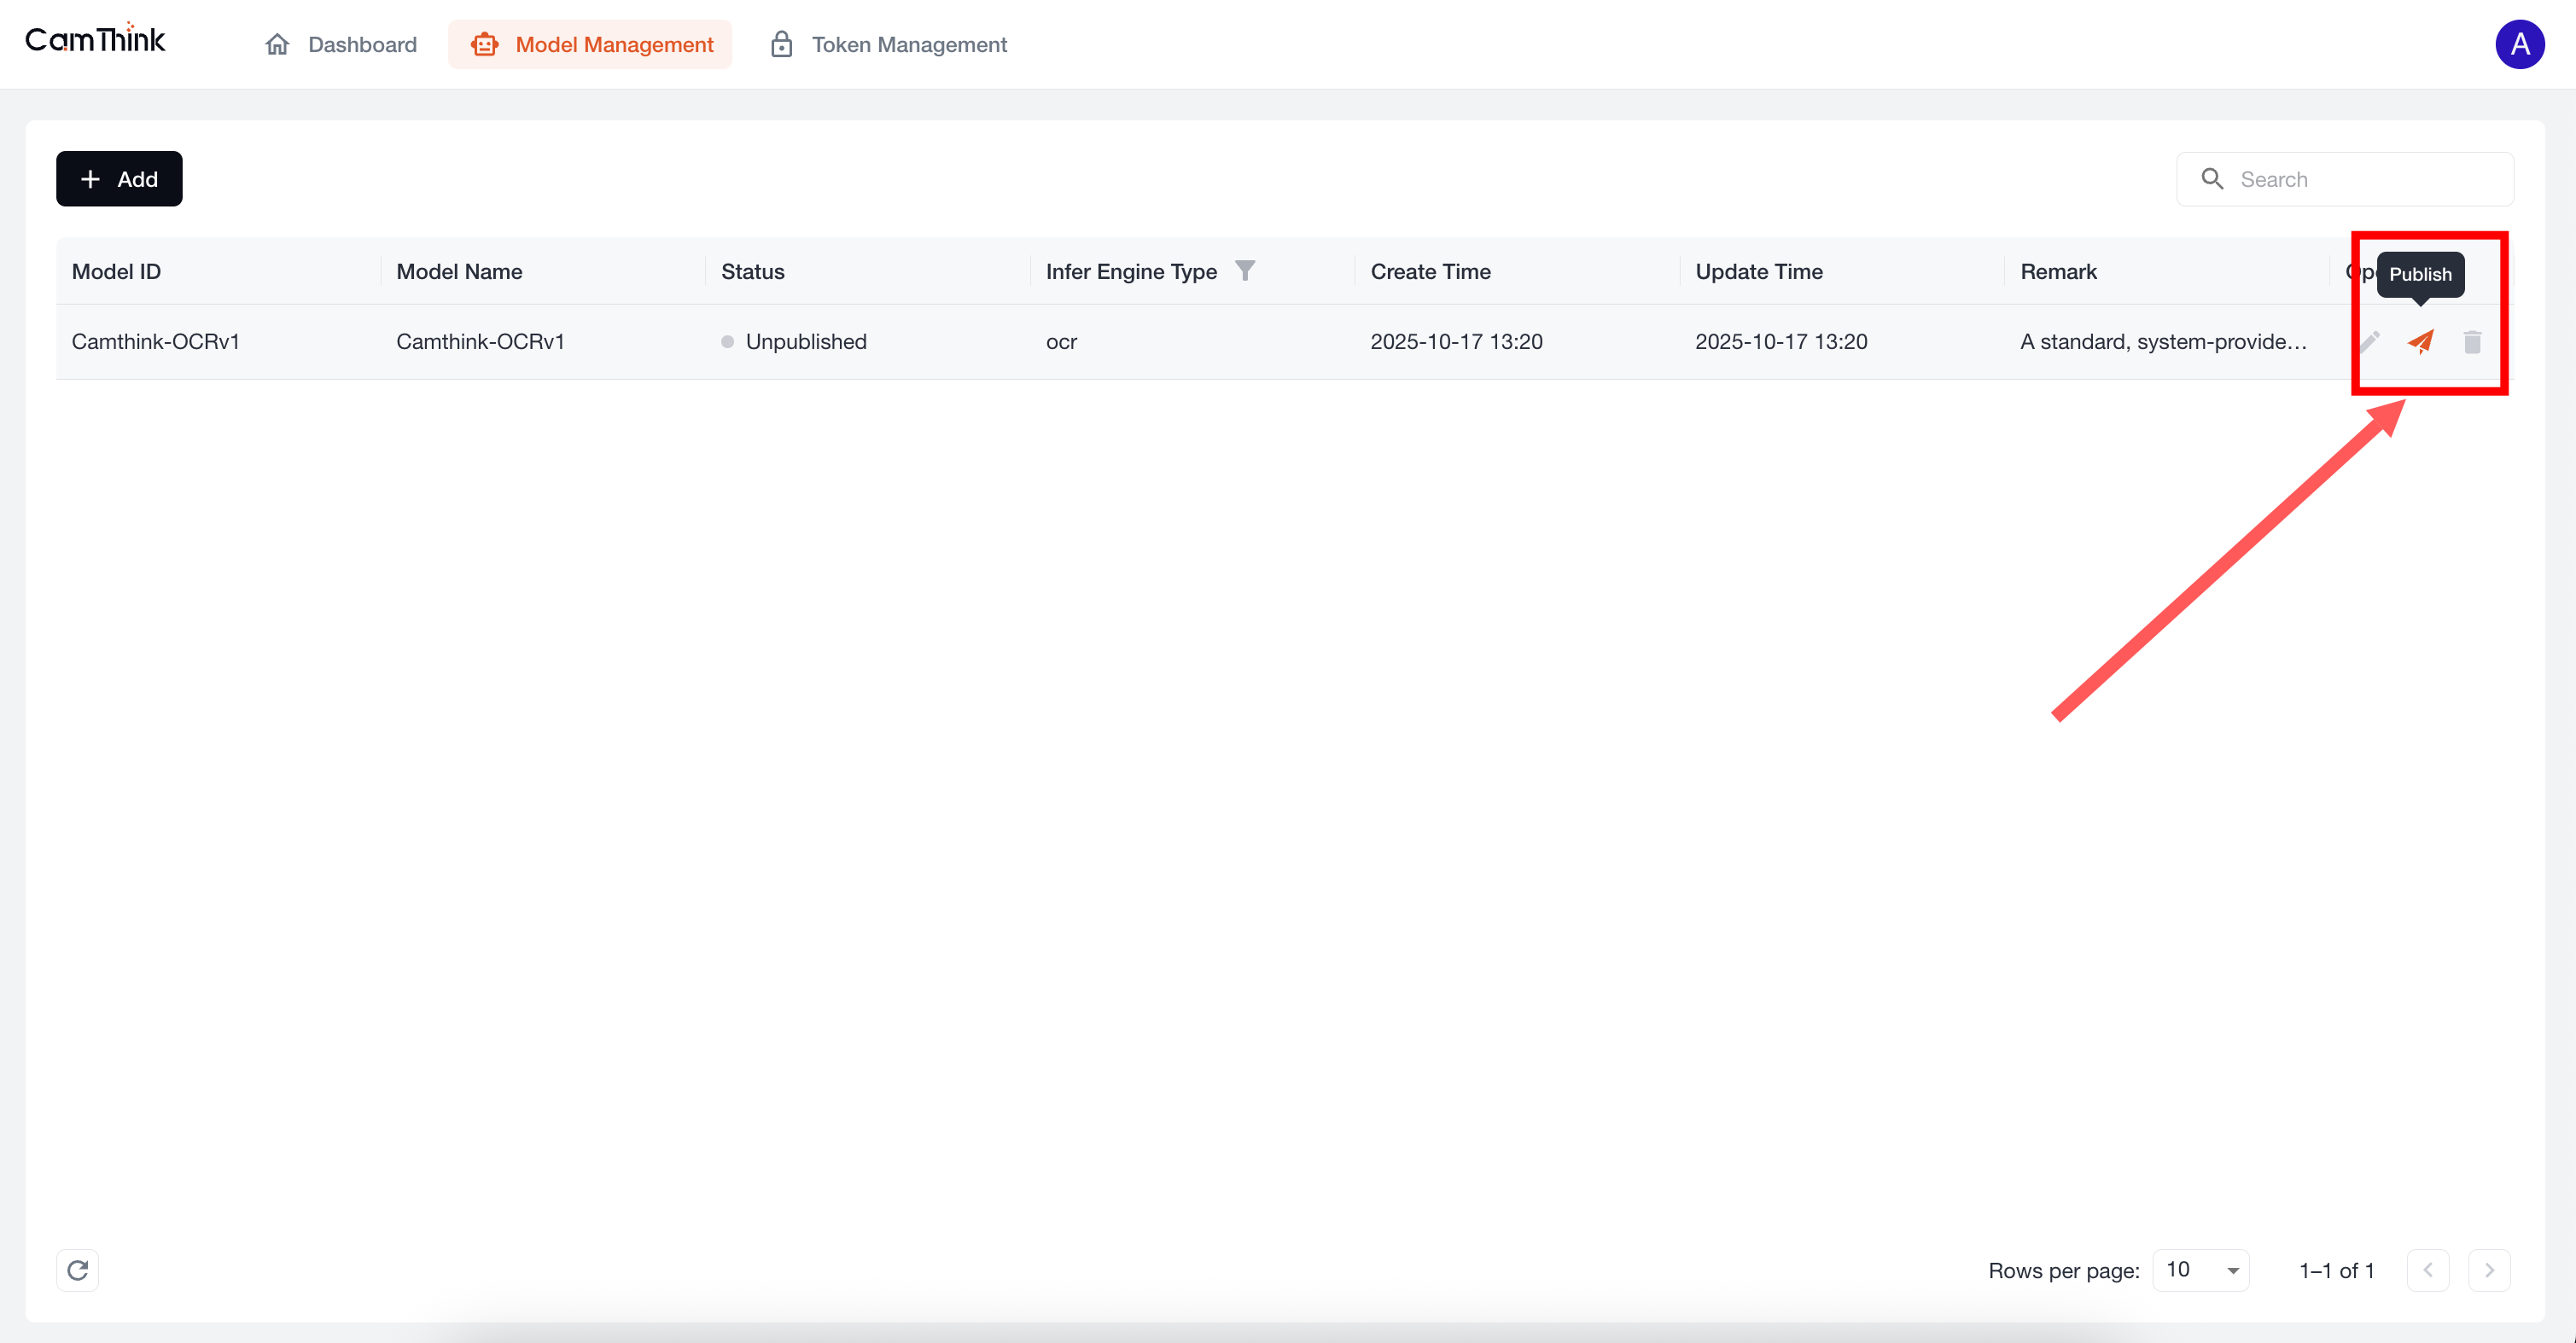Image resolution: width=2576 pixels, height=1343 pixels.
Task: Click the refresh icon at bottom left
Action: (x=78, y=1270)
